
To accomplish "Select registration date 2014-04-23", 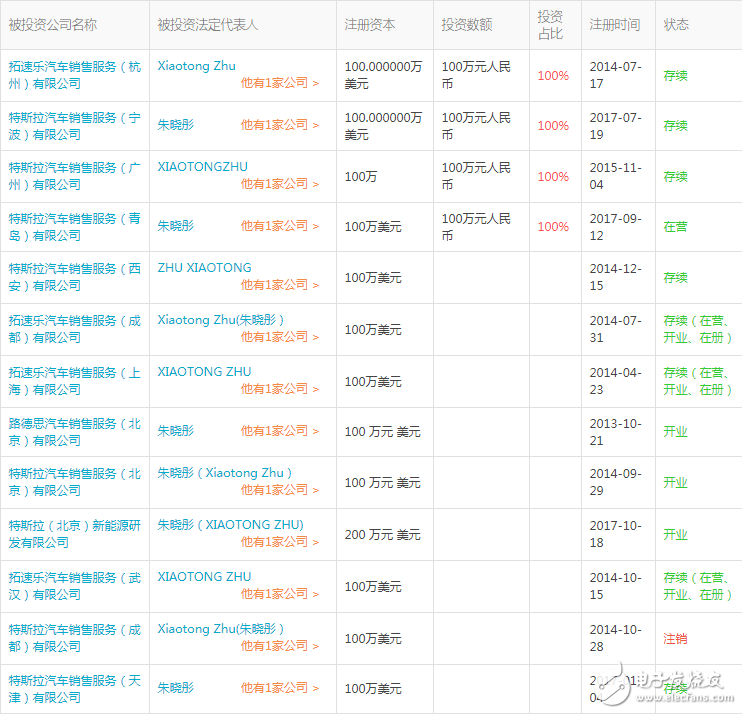I will 615,381.
